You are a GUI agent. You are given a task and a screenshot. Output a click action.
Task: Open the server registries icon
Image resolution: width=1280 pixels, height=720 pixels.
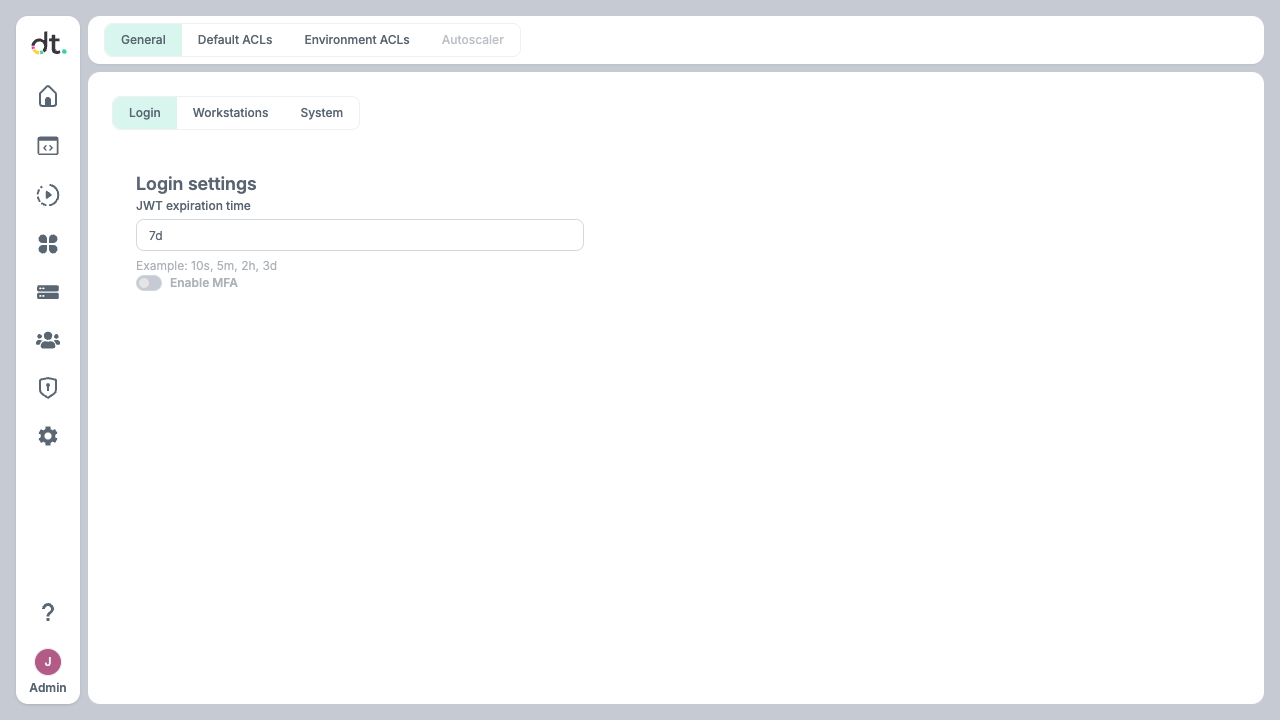click(47, 292)
